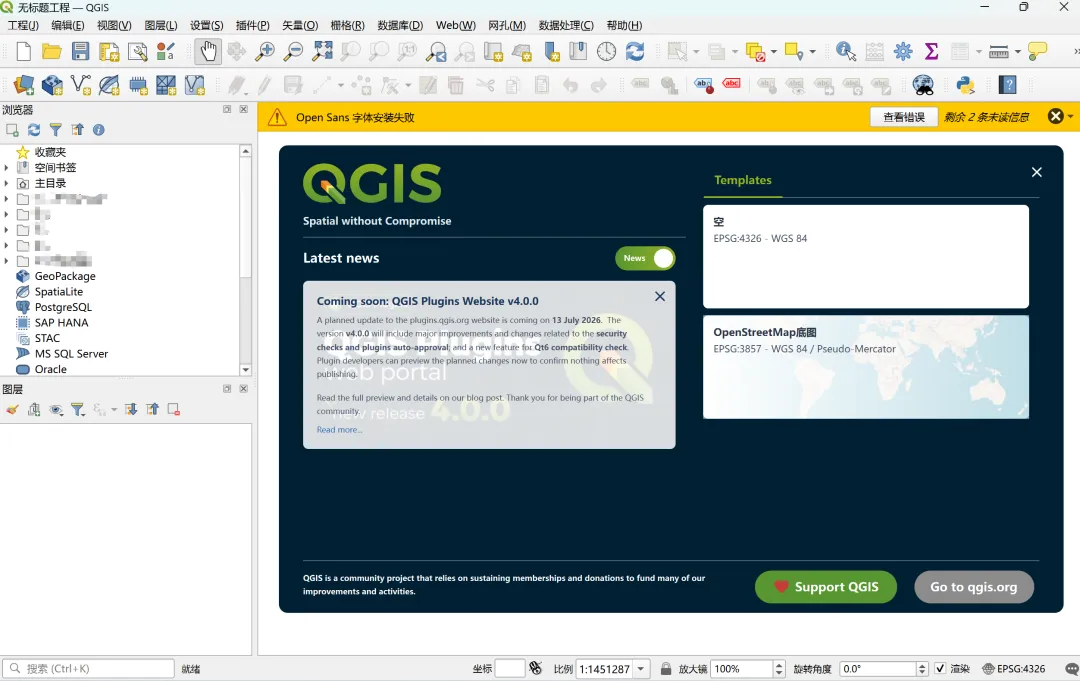This screenshot has width=1080, height=681.
Task: Open the 栅格(R) menu
Action: coord(348,25)
